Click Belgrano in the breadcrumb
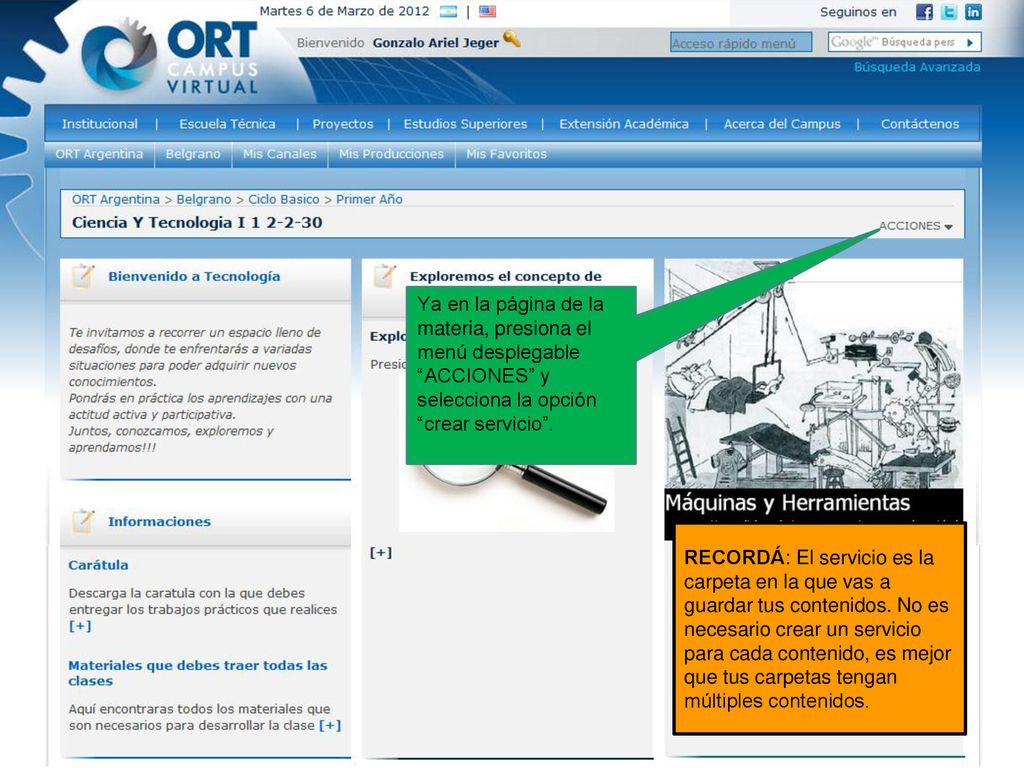The width and height of the screenshot is (1024, 768). coord(204,199)
